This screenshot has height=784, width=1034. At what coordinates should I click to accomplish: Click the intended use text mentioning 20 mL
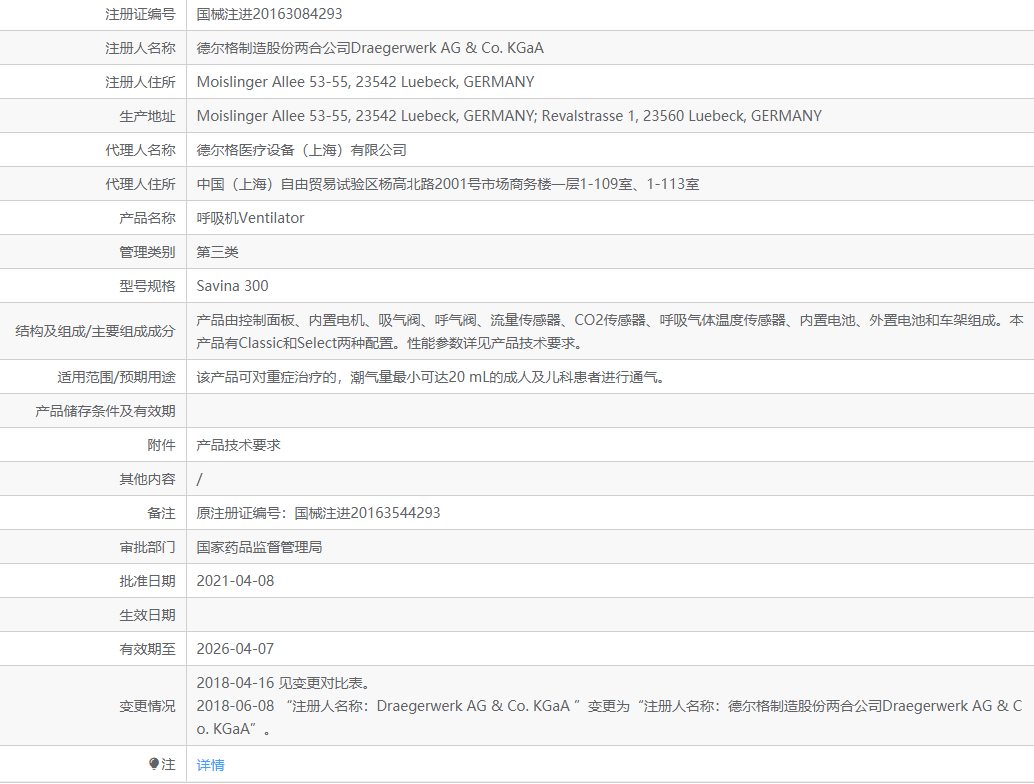[431, 377]
